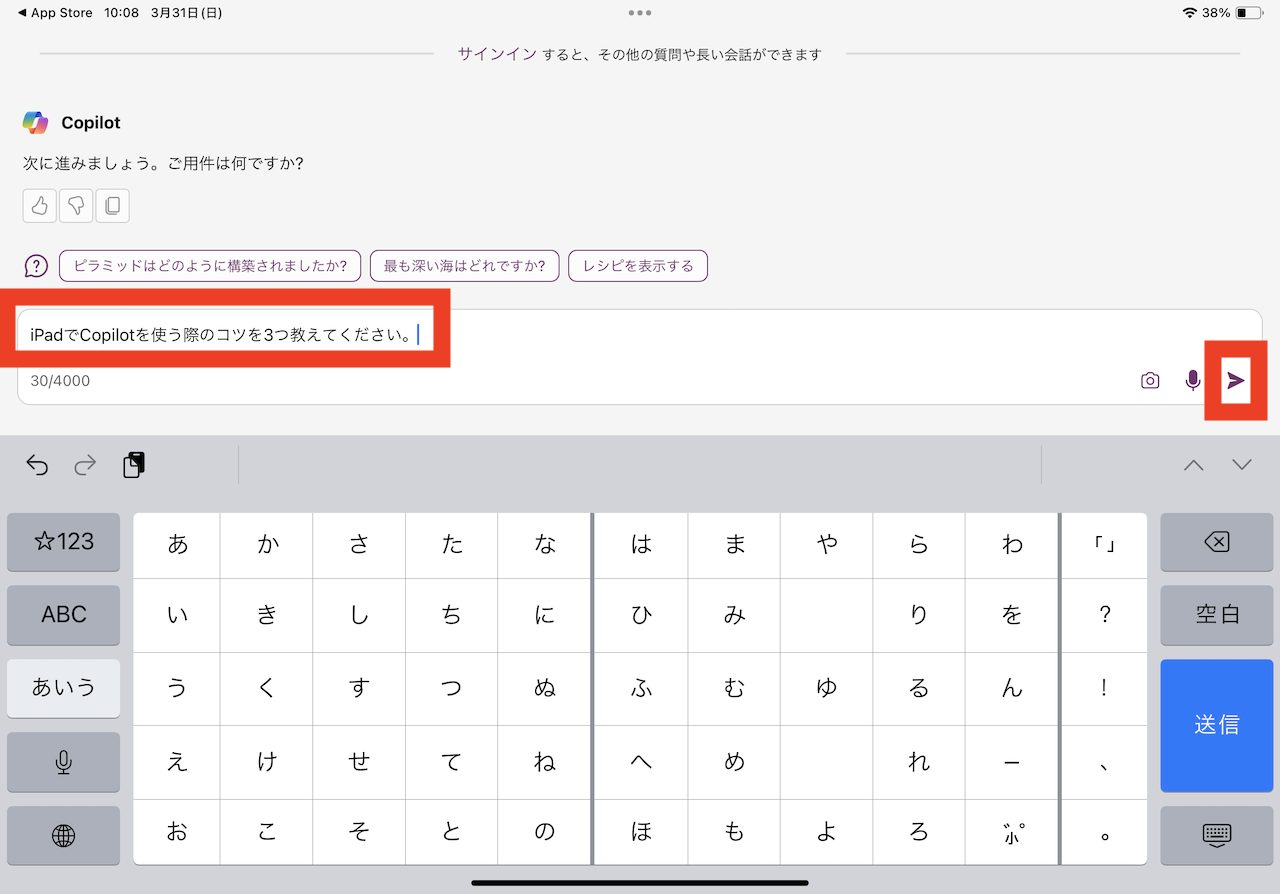The height and width of the screenshot is (894, 1280).
Task: Tap the ま key
Action: click(x=734, y=545)
